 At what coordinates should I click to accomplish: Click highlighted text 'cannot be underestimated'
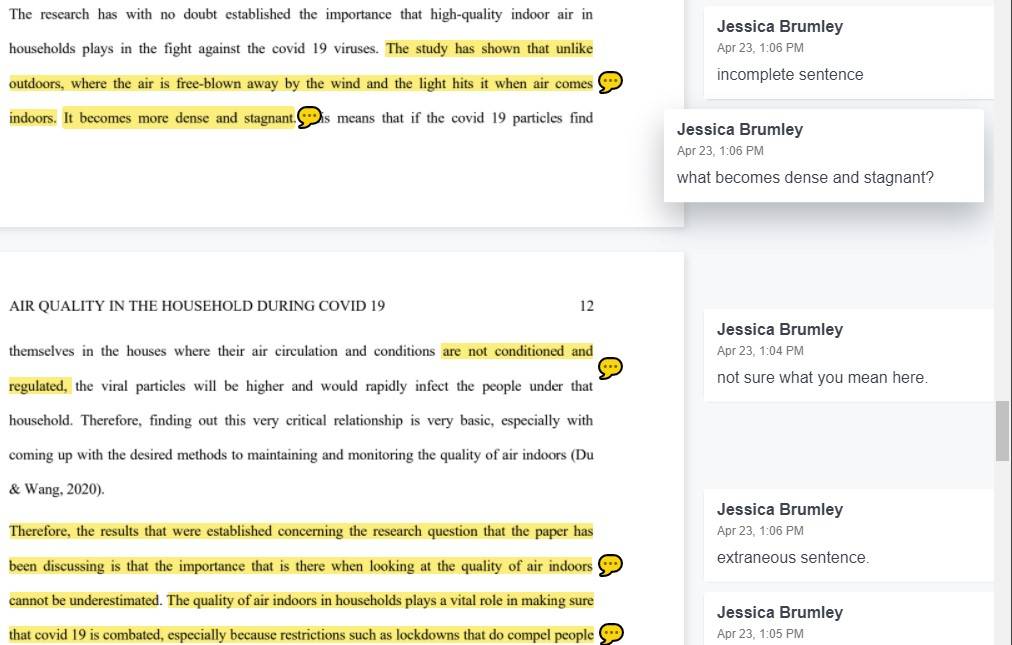[84, 600]
